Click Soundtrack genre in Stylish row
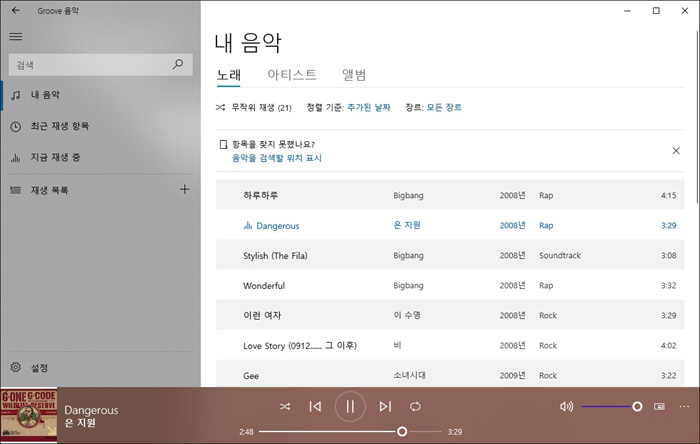Viewport: 700px width, 444px height. (x=560, y=255)
